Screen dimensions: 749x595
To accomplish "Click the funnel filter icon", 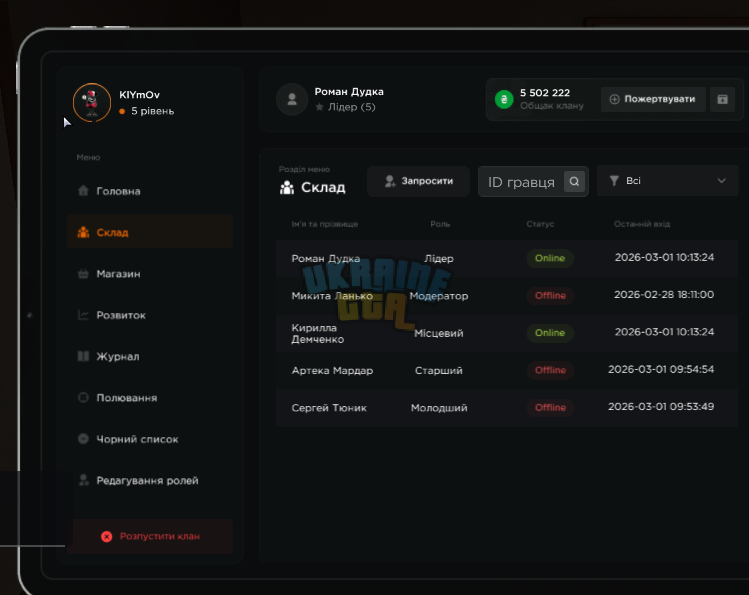I will click(x=614, y=181).
